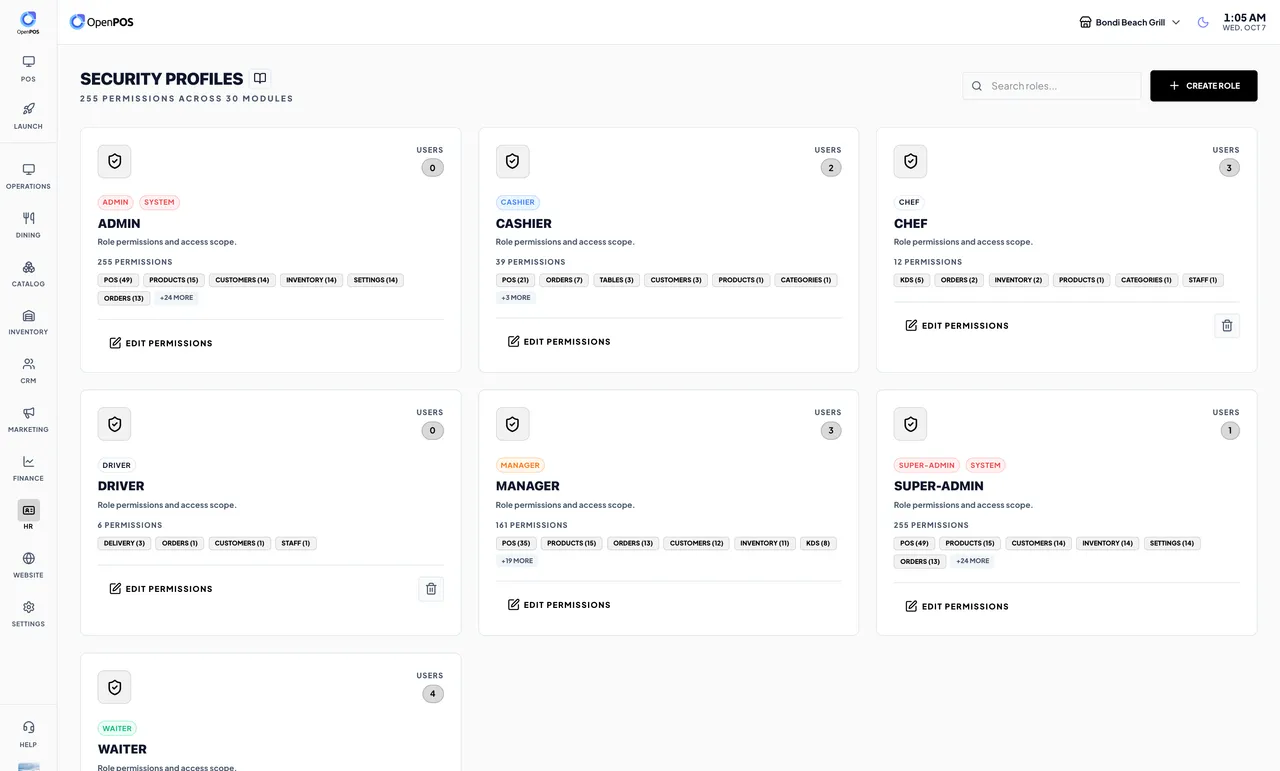Image resolution: width=1280 pixels, height=771 pixels.
Task: Click the Cashier role shield icon
Action: click(512, 161)
